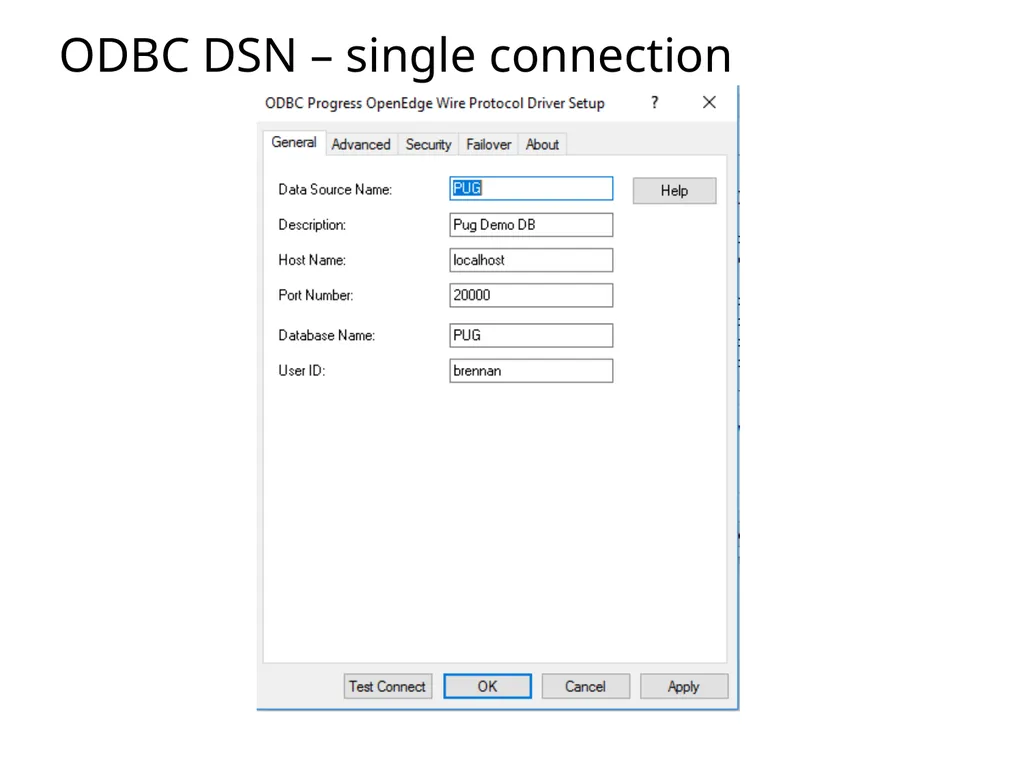Apply the DSN settings

tap(684, 686)
